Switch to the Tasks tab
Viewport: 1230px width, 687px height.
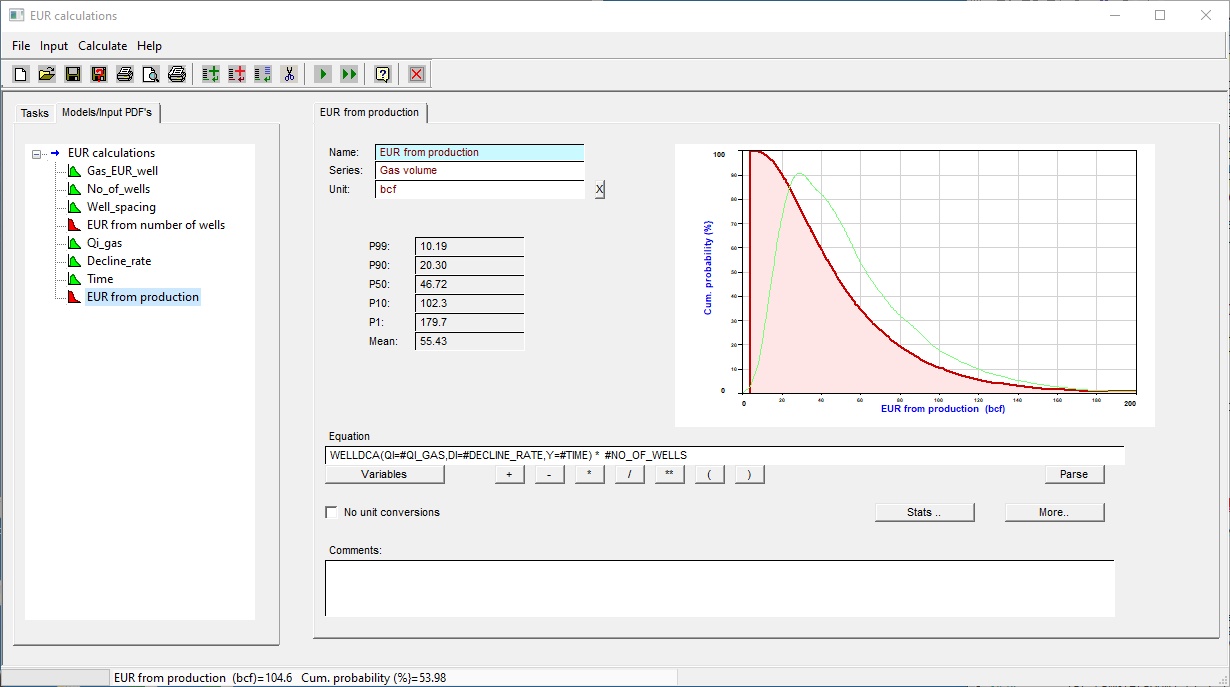tap(35, 113)
